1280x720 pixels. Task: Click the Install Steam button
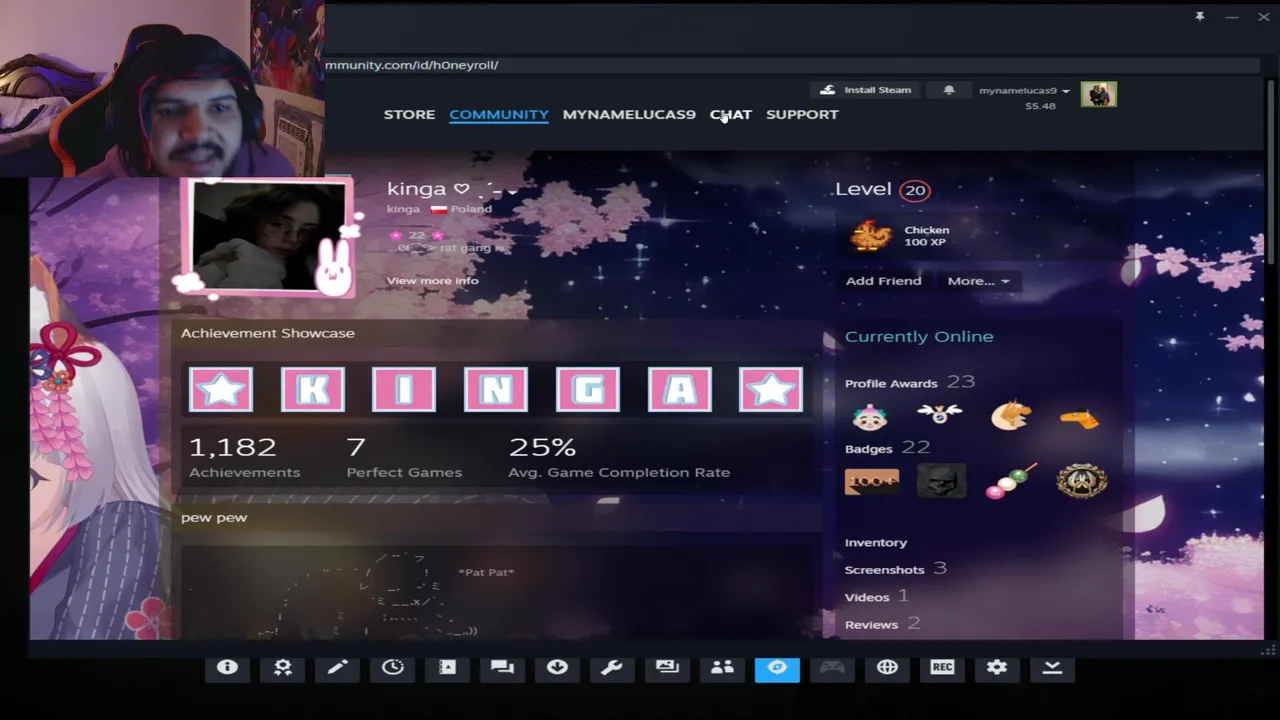pyautogui.click(x=865, y=90)
